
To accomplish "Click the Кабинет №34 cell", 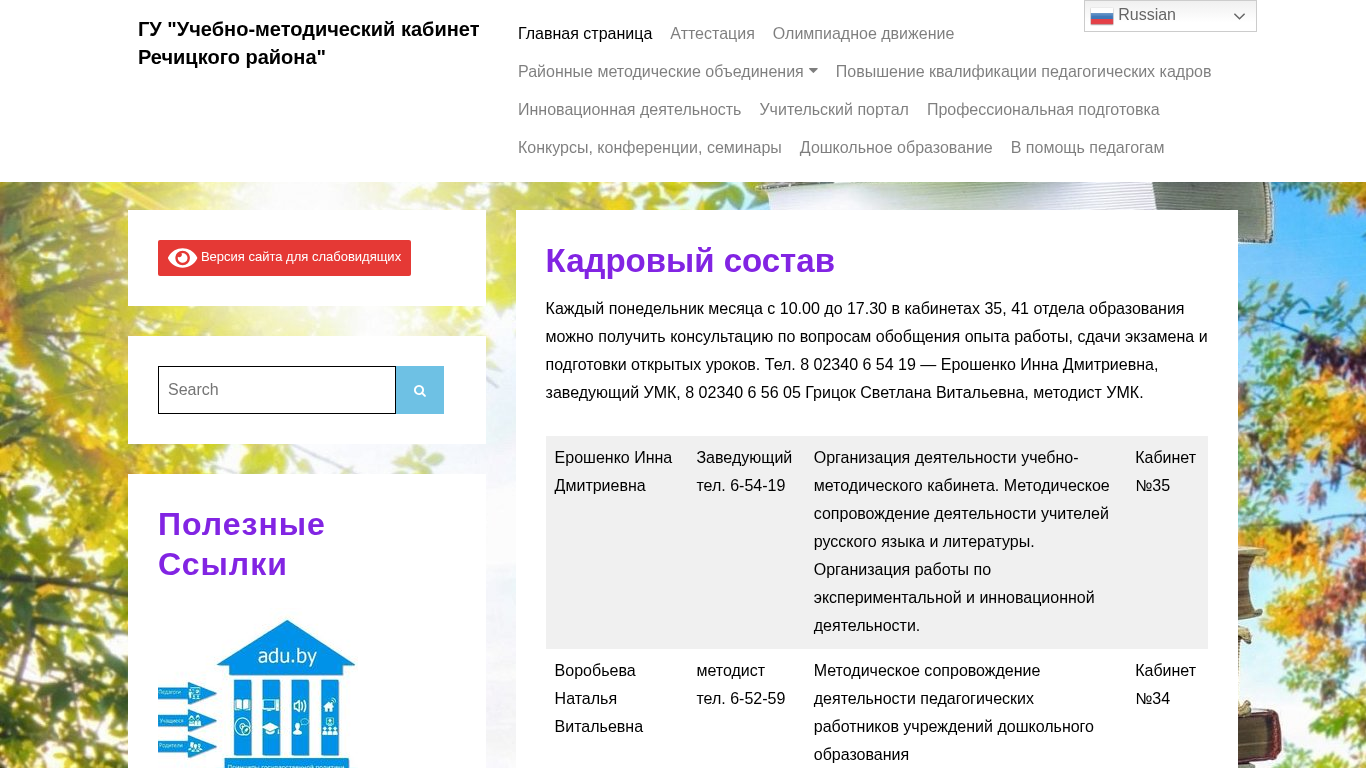I will tap(1167, 709).
